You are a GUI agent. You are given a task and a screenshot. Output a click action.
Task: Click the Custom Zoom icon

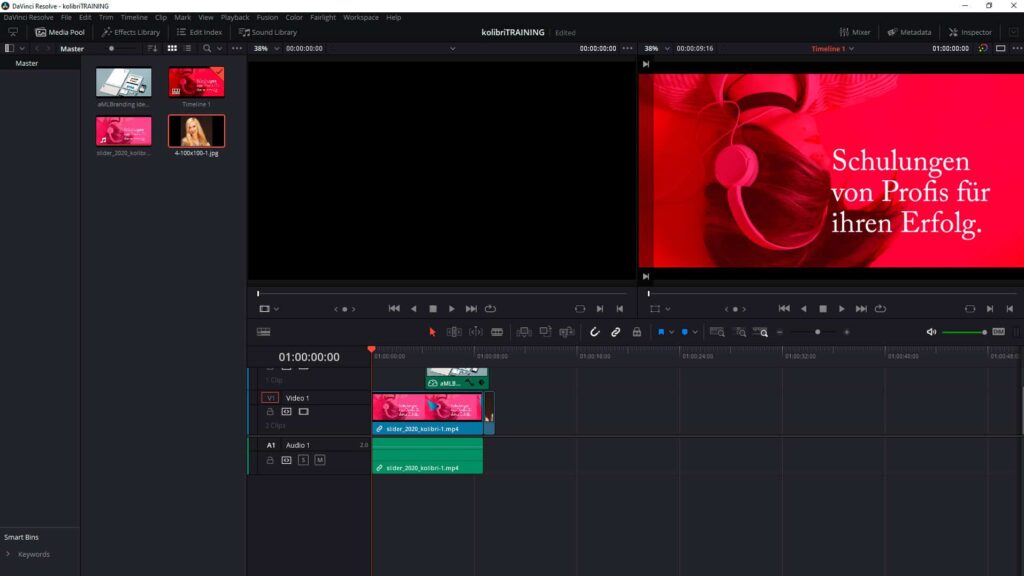tap(760, 332)
